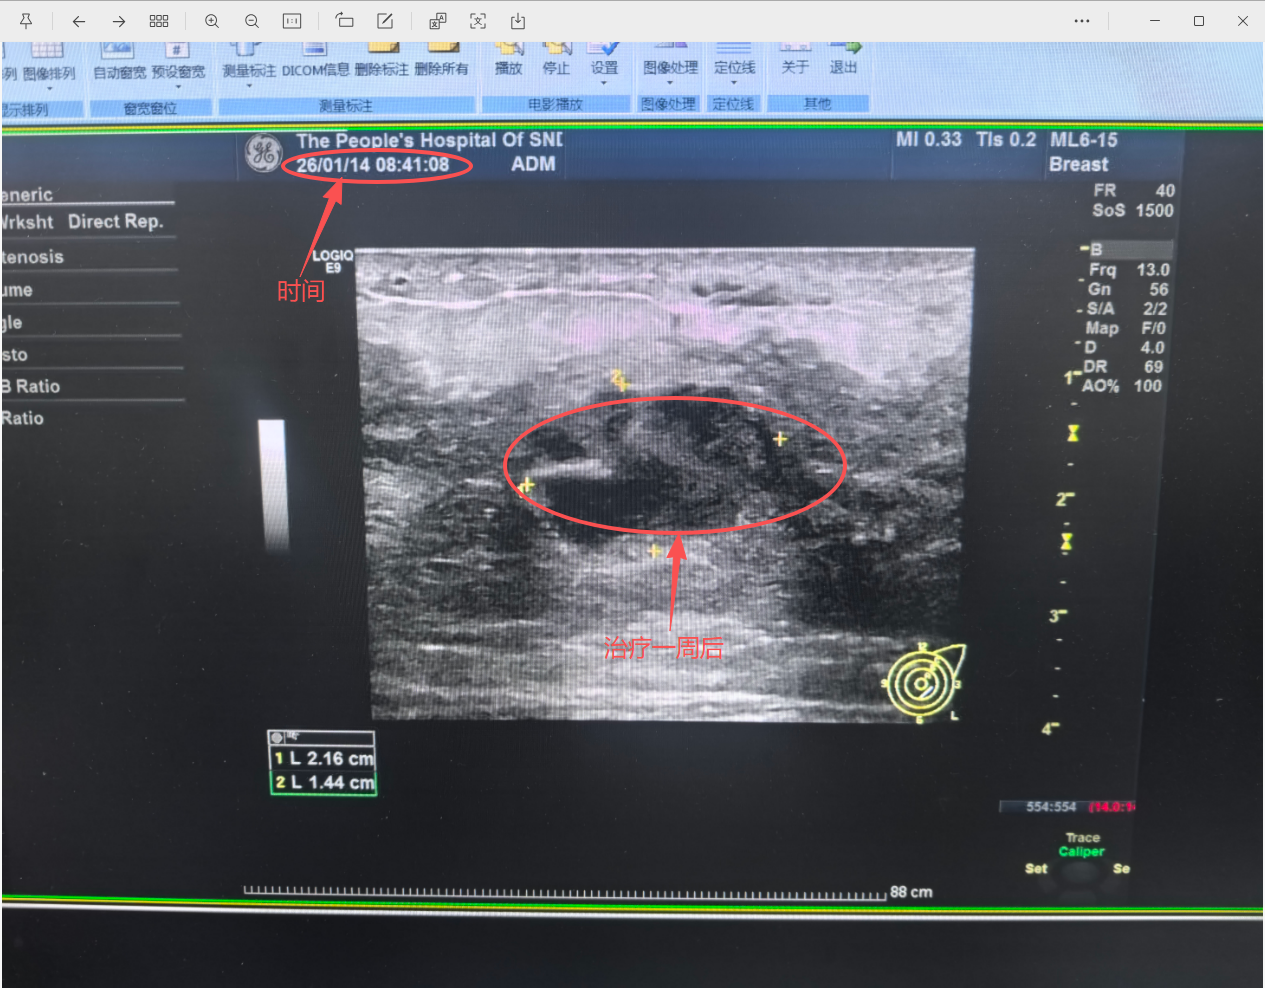The height and width of the screenshot is (988, 1265).
Task: Expand the 图像排列 dropdown
Action: pyautogui.click(x=49, y=87)
